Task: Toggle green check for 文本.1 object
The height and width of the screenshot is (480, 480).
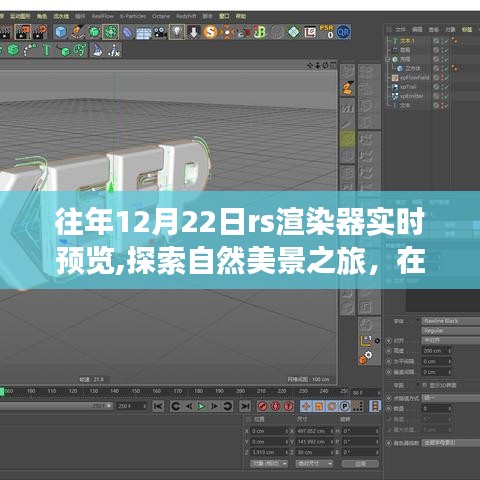Action: (445, 41)
